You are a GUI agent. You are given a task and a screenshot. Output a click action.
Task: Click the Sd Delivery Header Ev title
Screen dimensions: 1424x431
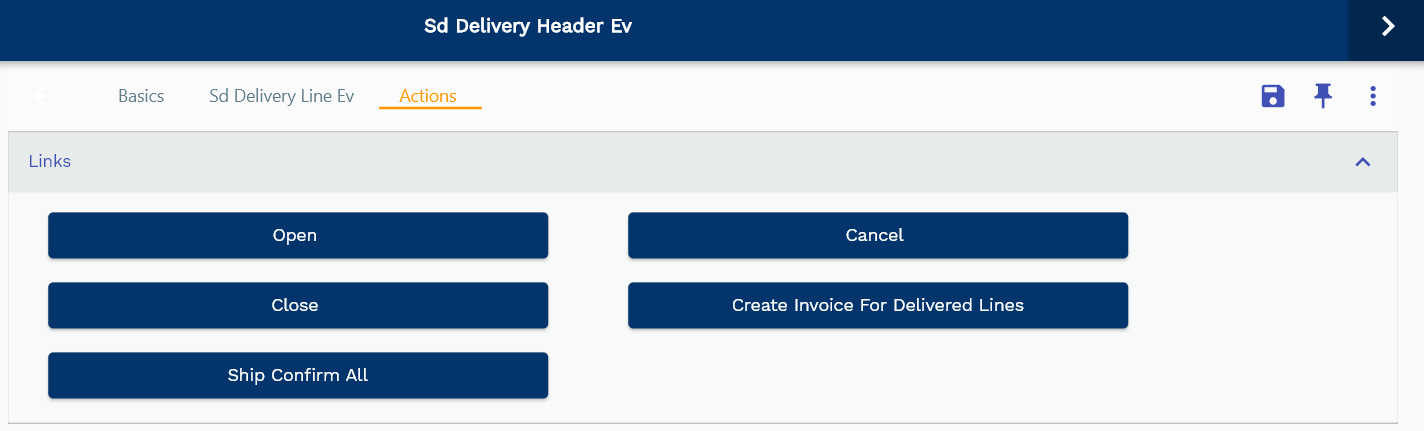528,26
